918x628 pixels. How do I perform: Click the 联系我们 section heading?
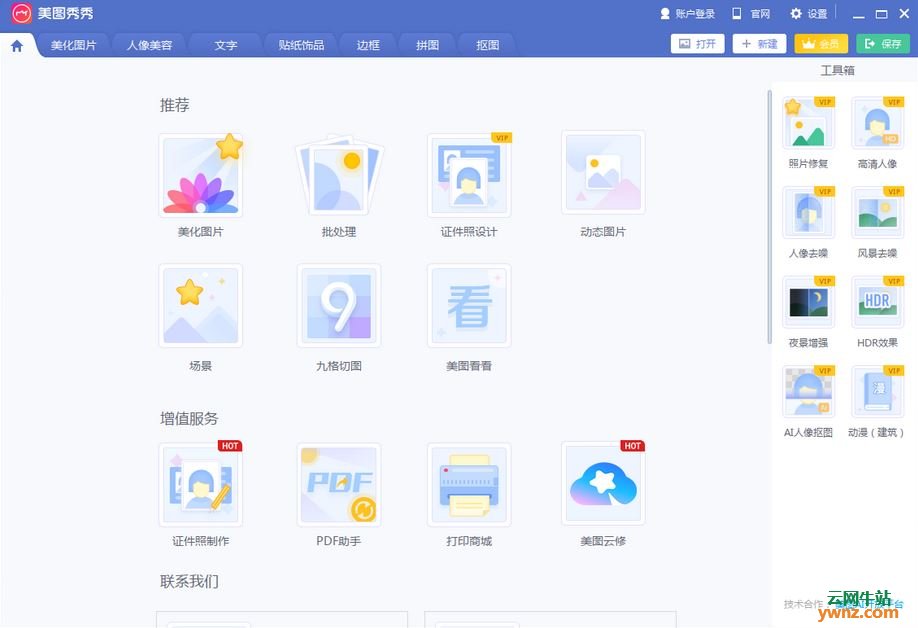pyautogui.click(x=189, y=581)
